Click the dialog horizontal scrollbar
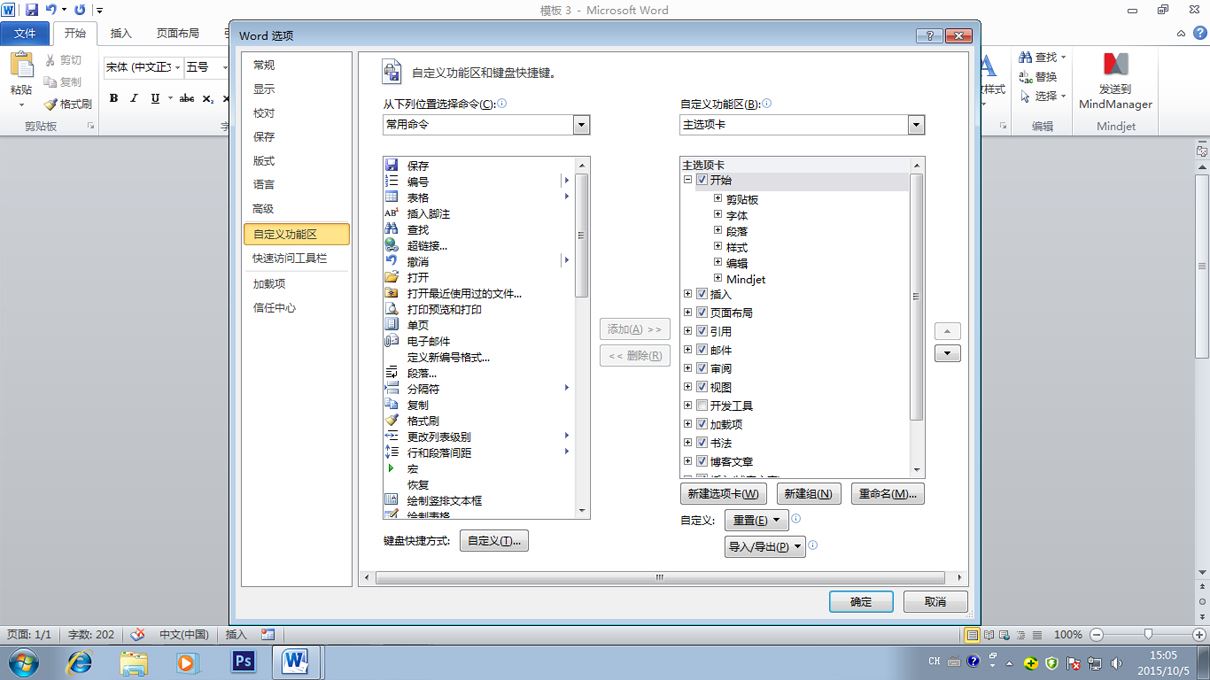1210x680 pixels. pyautogui.click(x=660, y=577)
